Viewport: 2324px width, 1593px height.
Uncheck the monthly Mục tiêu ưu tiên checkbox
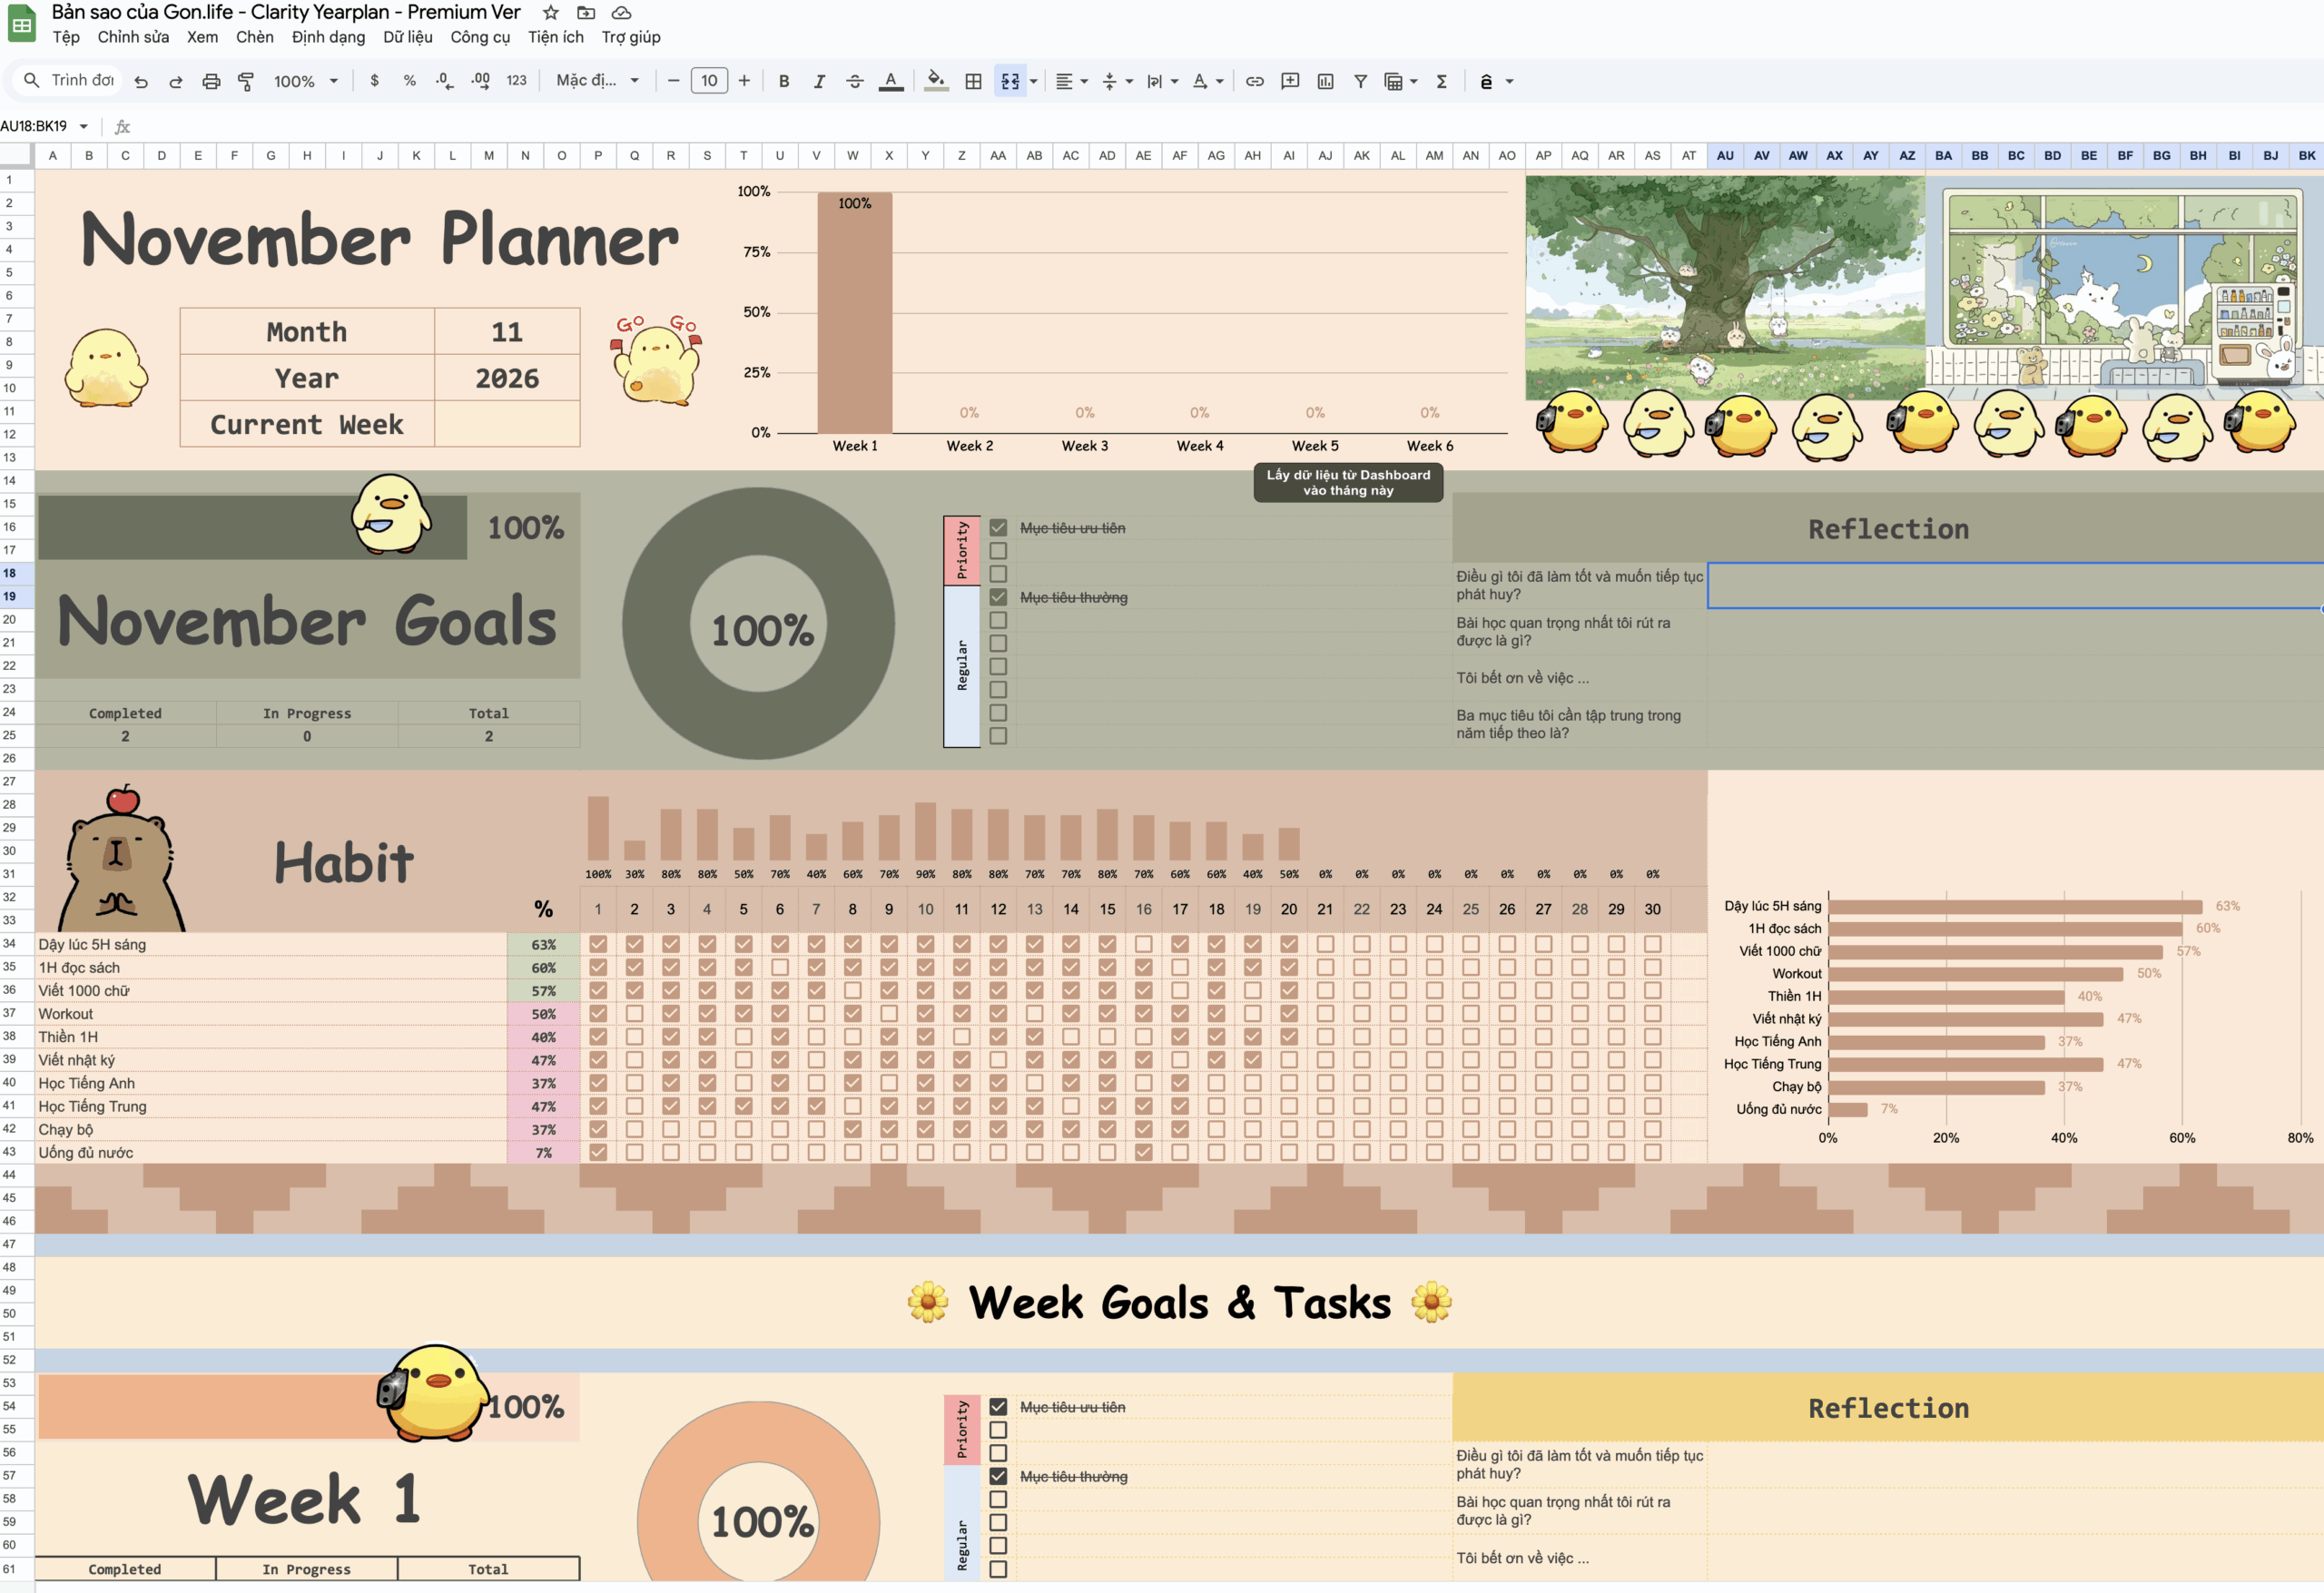point(998,528)
